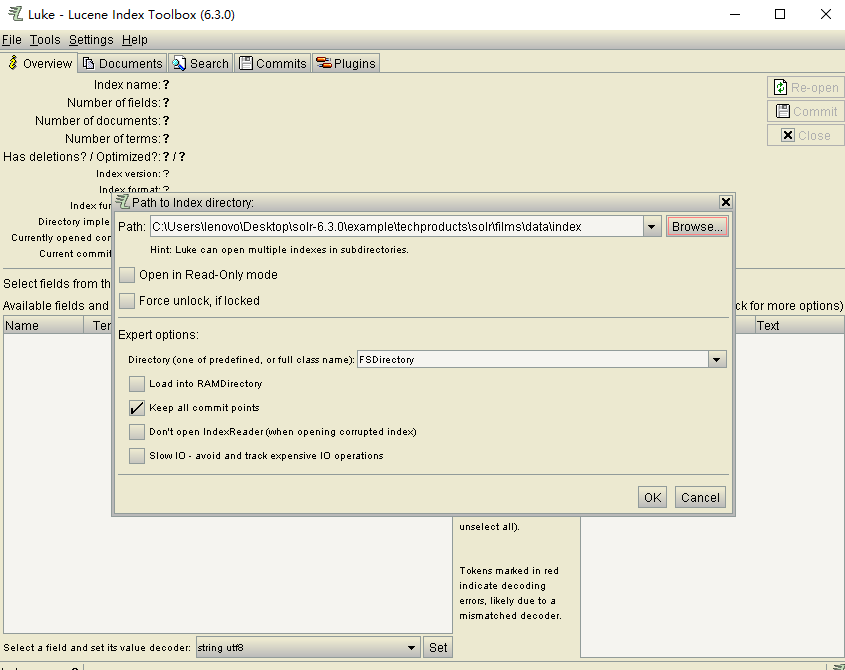This screenshot has width=845, height=670.
Task: Enable Open in Read-Only mode
Action: pos(127,275)
